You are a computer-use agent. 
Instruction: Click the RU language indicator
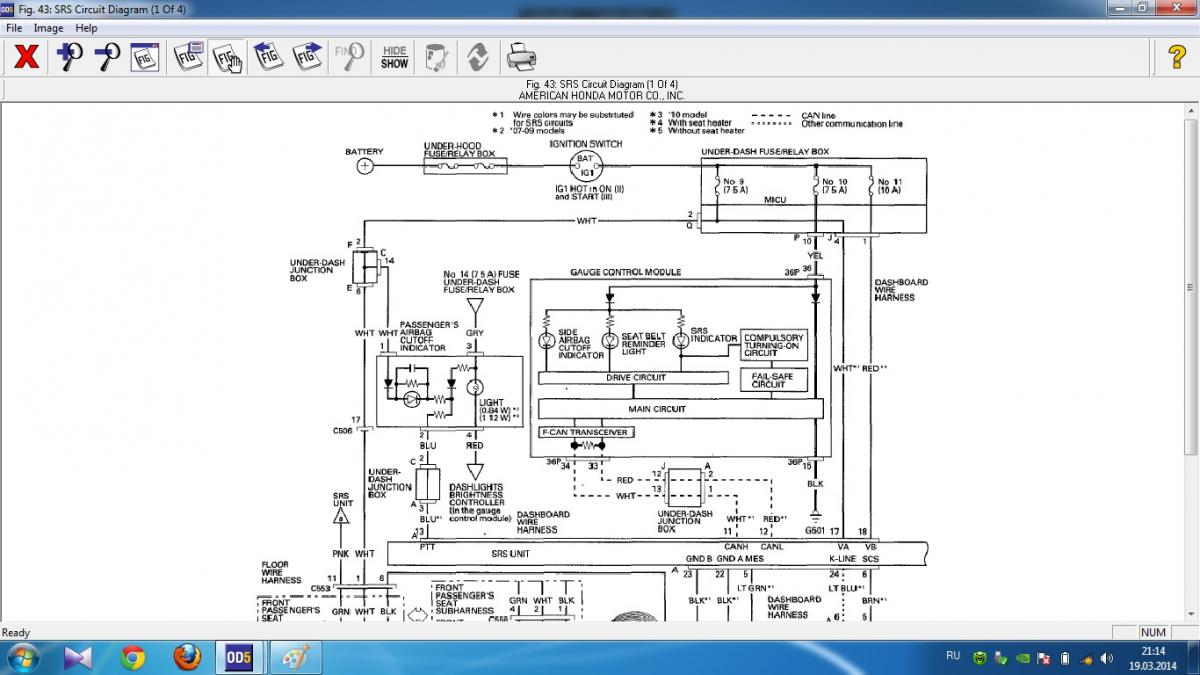coord(953,656)
